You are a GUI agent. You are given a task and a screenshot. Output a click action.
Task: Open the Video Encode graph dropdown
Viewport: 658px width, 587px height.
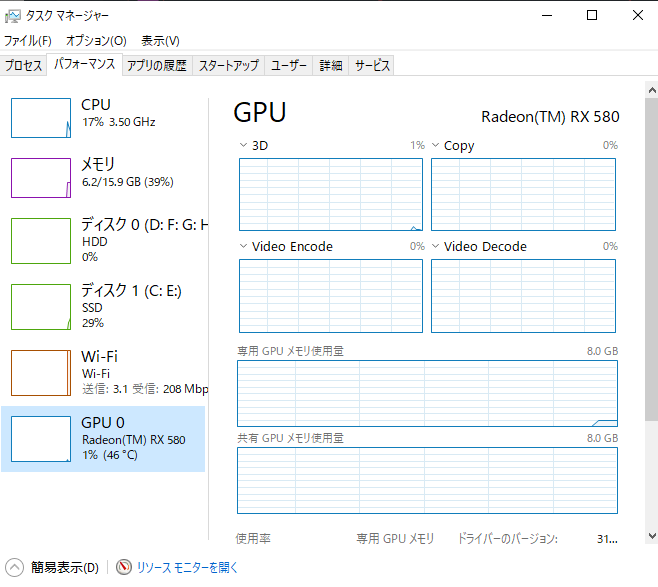(243, 246)
